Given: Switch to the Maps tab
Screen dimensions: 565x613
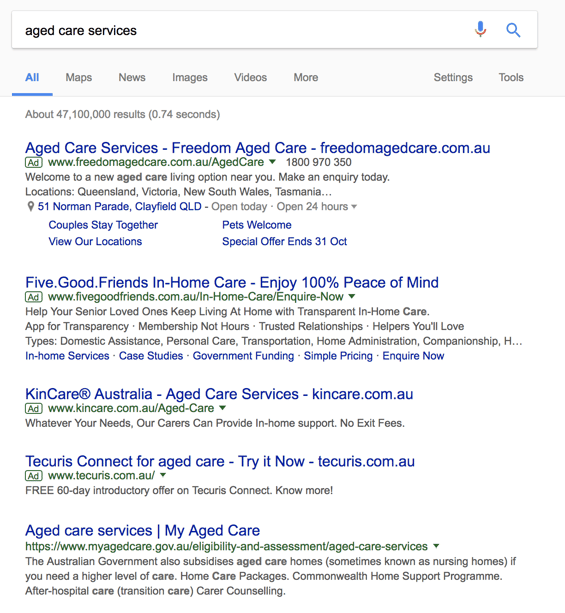Looking at the screenshot, I should tap(79, 77).
